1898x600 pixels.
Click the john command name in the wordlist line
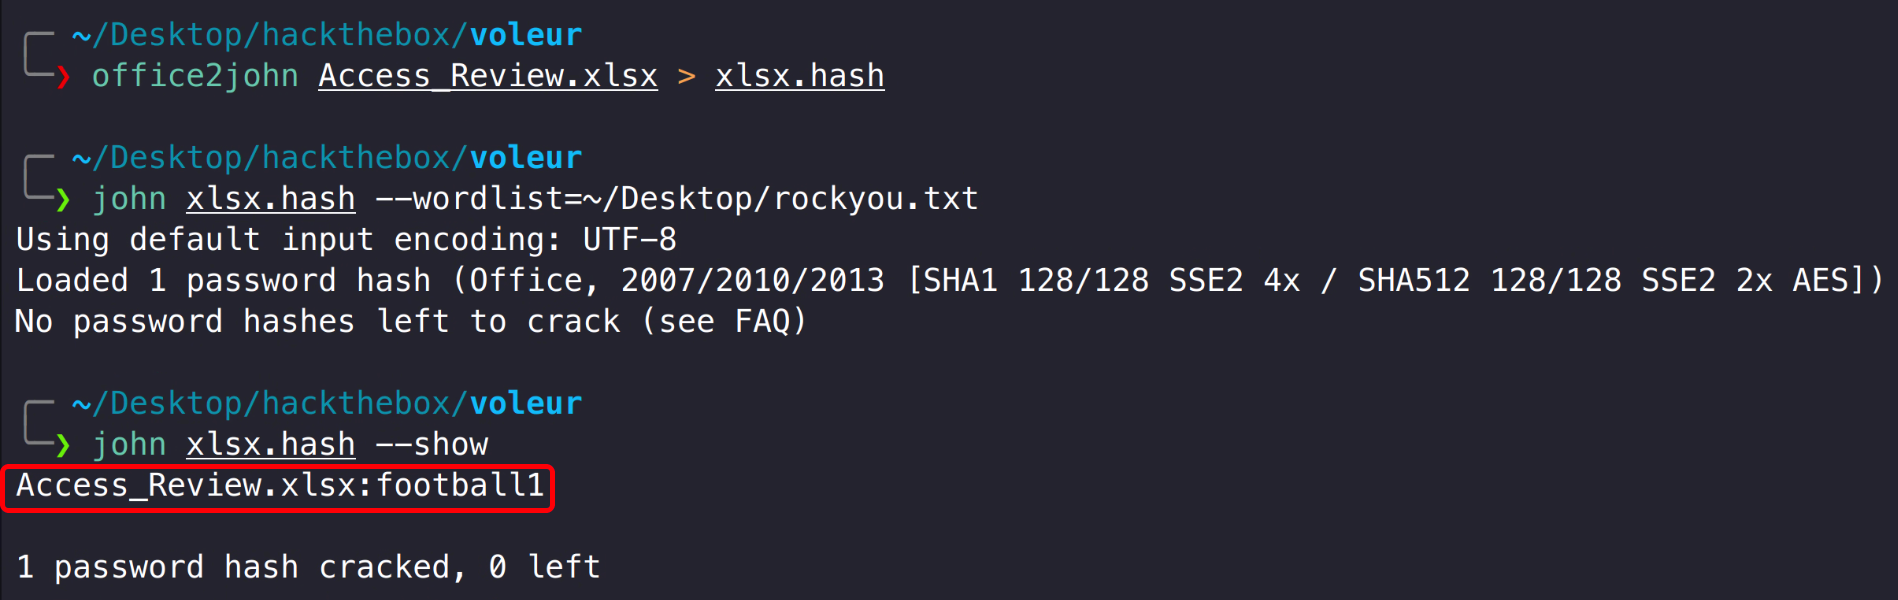click(129, 199)
